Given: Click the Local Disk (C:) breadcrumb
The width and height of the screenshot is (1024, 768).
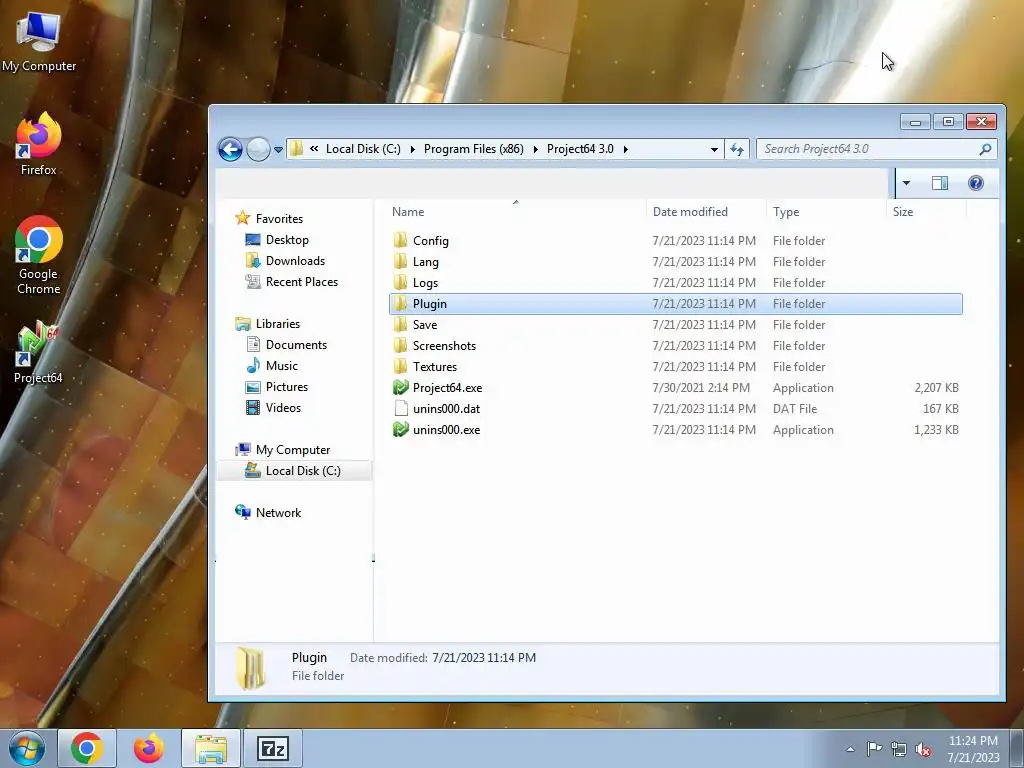Looking at the screenshot, I should coord(363,149).
